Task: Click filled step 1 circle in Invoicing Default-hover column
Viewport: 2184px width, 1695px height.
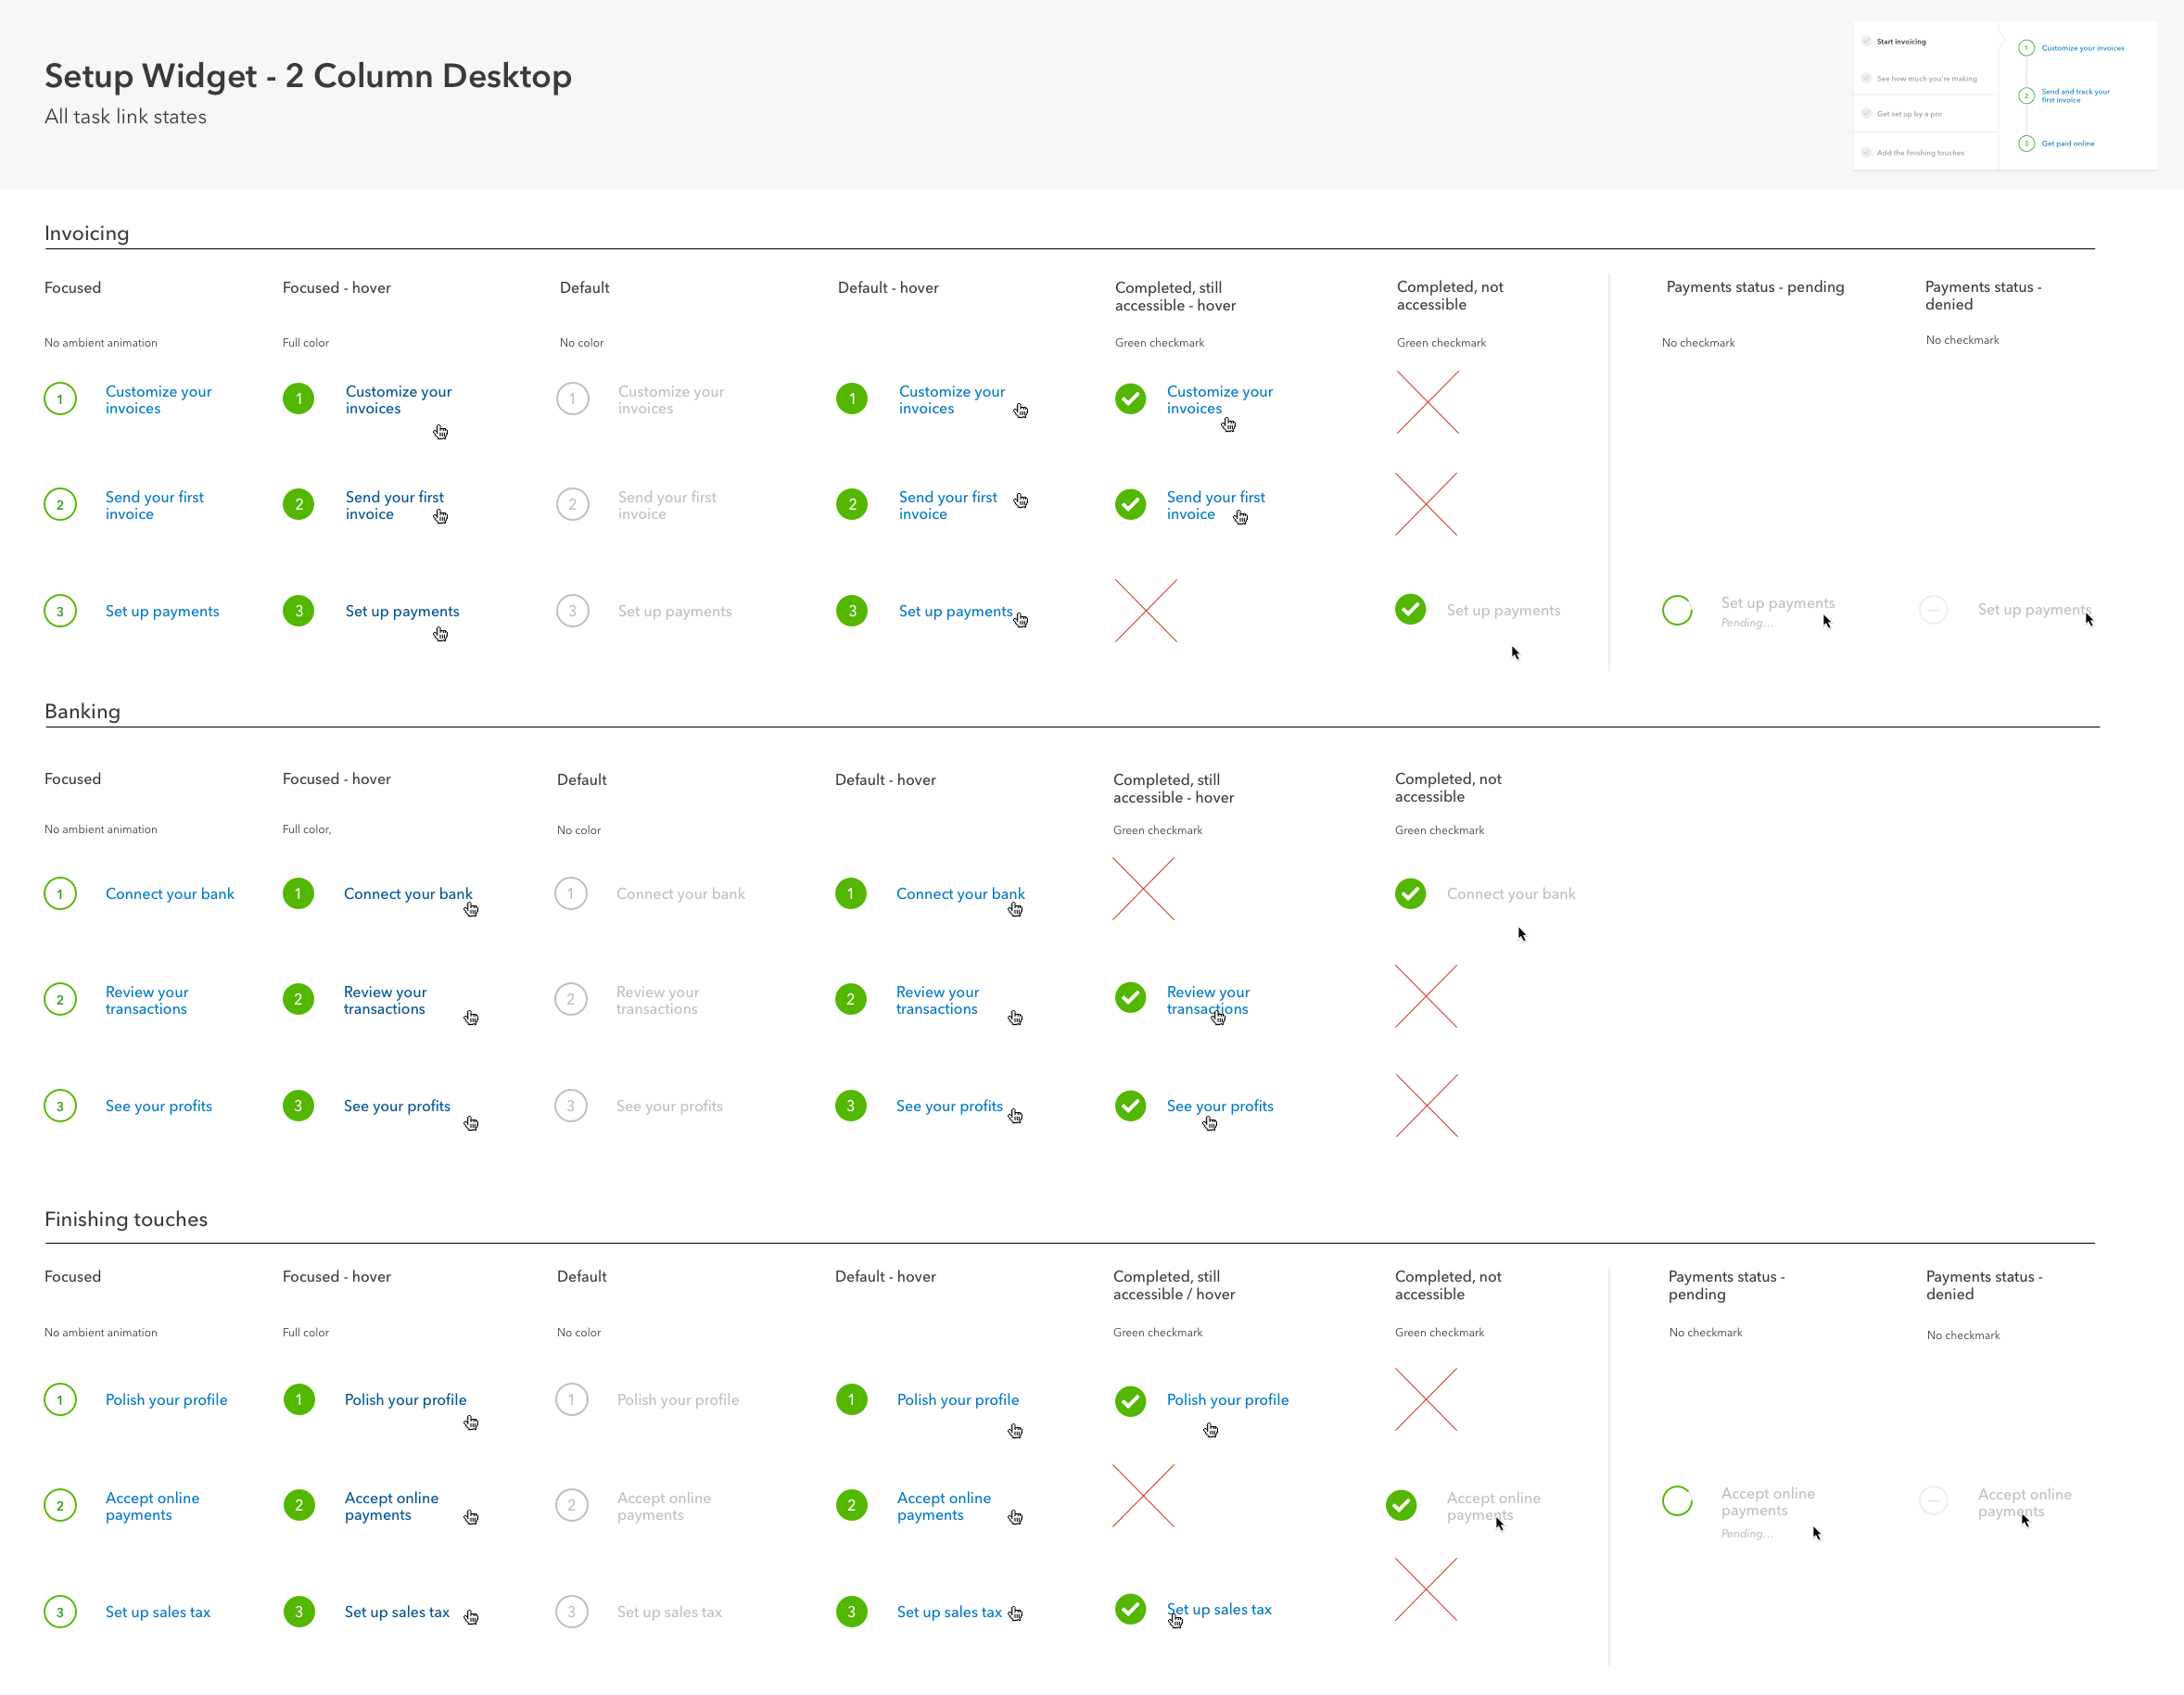Action: pos(852,399)
